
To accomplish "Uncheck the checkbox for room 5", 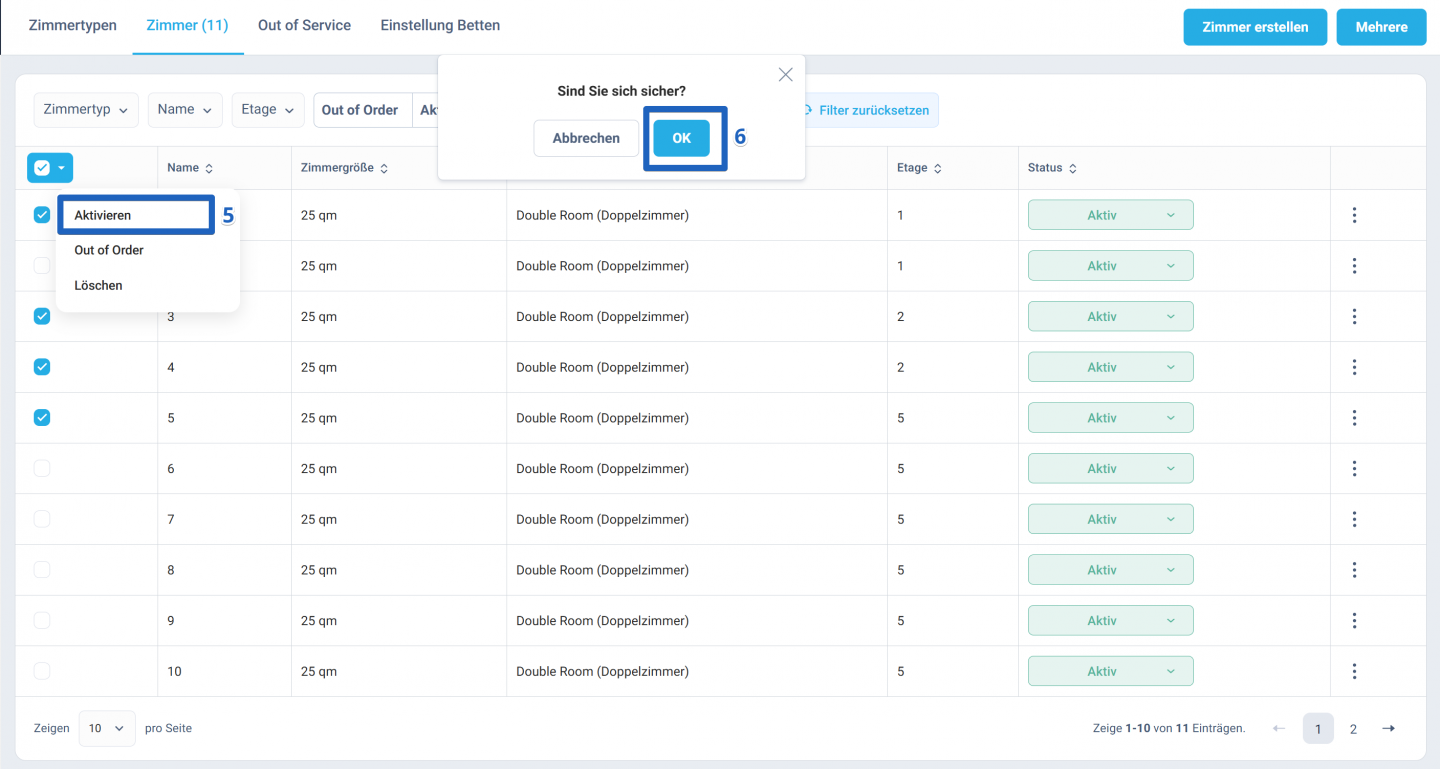I will tap(42, 418).
